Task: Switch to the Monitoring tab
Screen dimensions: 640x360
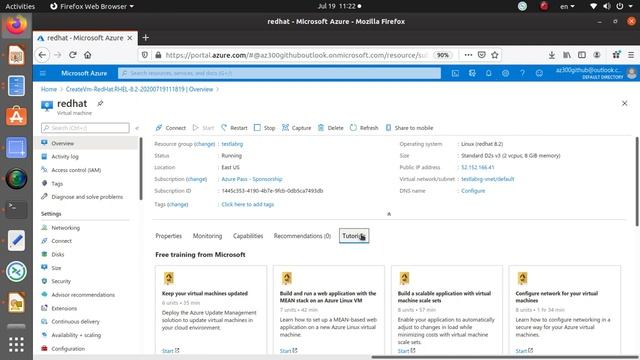Action: (207, 236)
